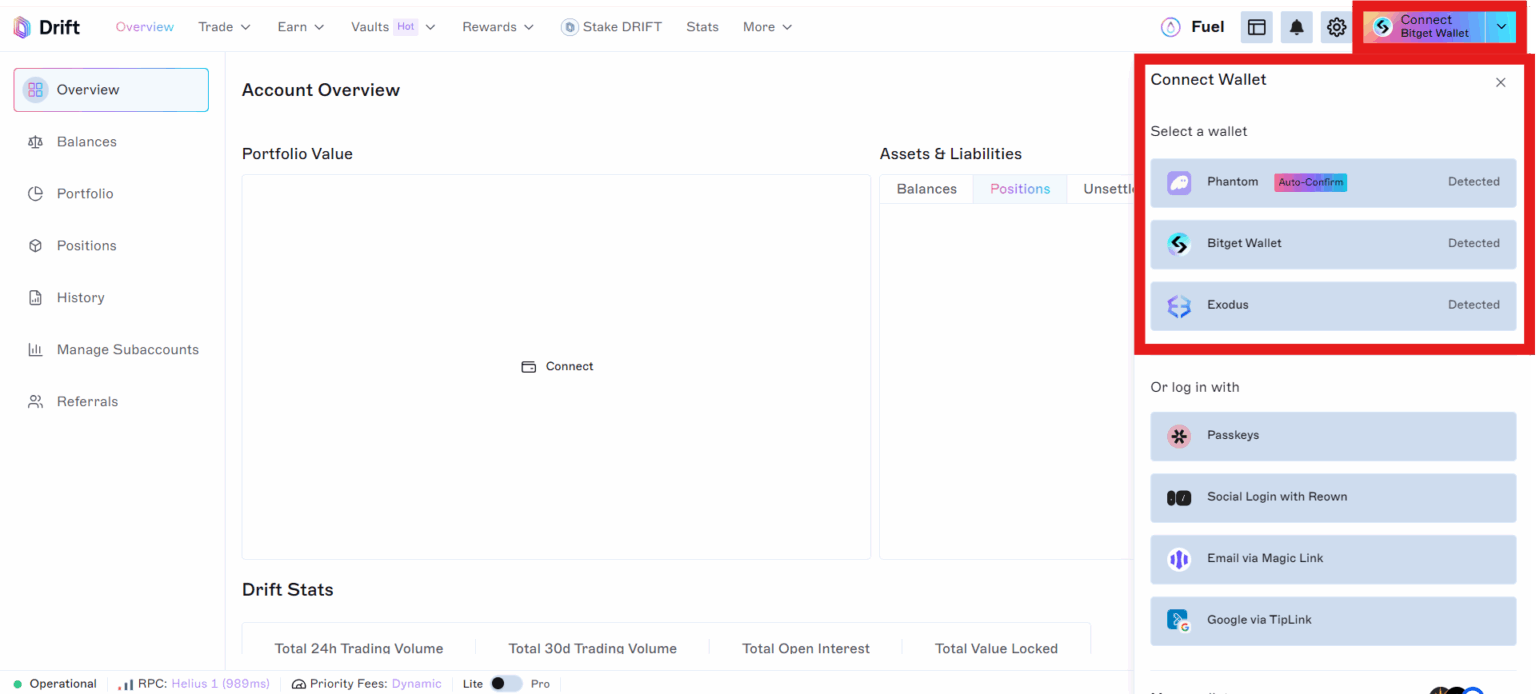Open the notifications bell
Image resolution: width=1536 pixels, height=694 pixels.
[x=1296, y=27]
